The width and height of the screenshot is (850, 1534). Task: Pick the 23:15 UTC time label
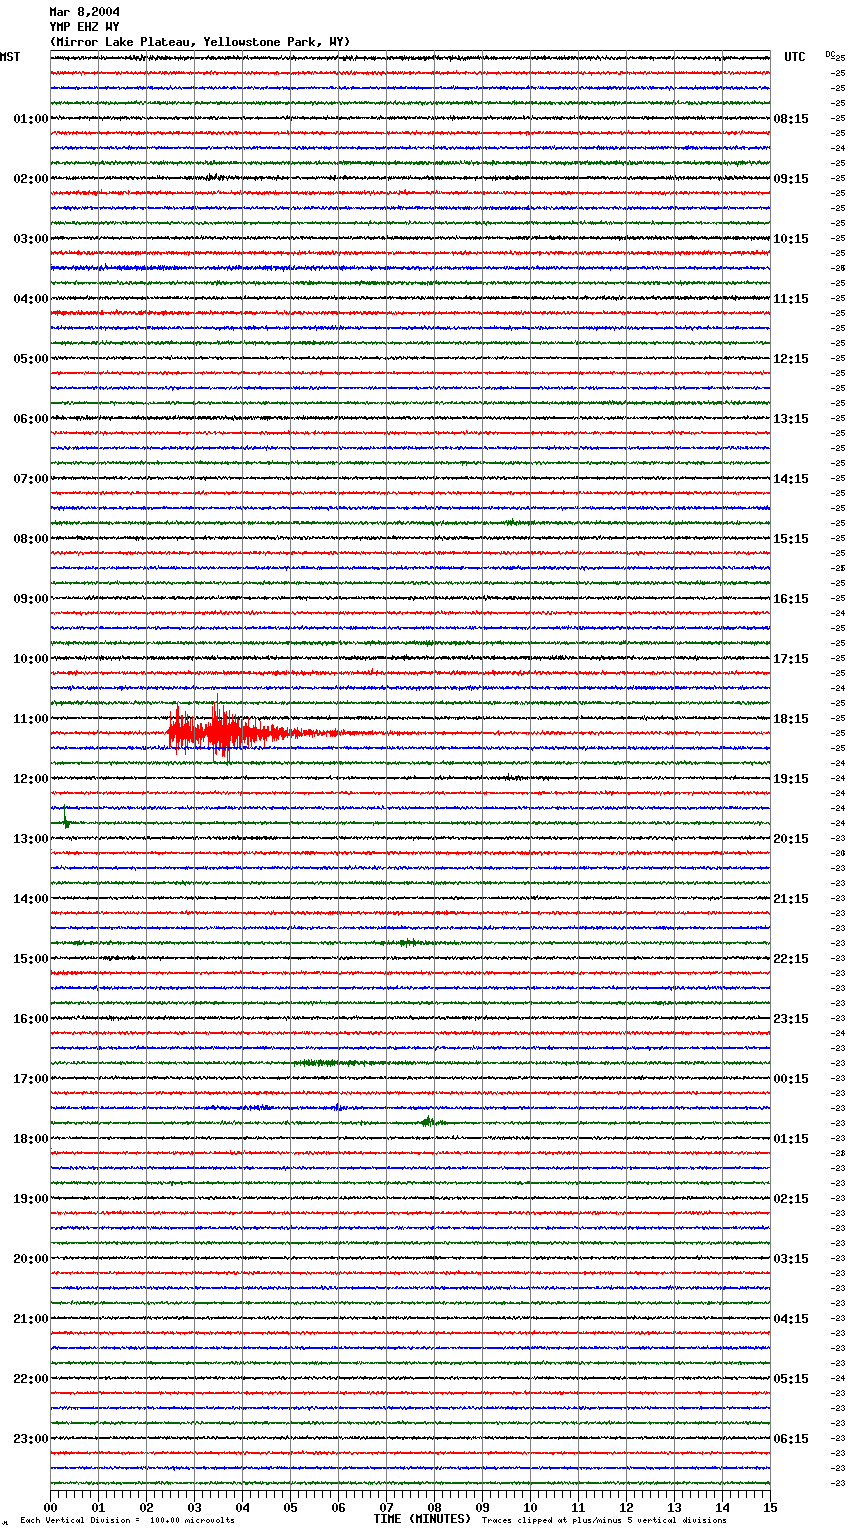point(791,1019)
